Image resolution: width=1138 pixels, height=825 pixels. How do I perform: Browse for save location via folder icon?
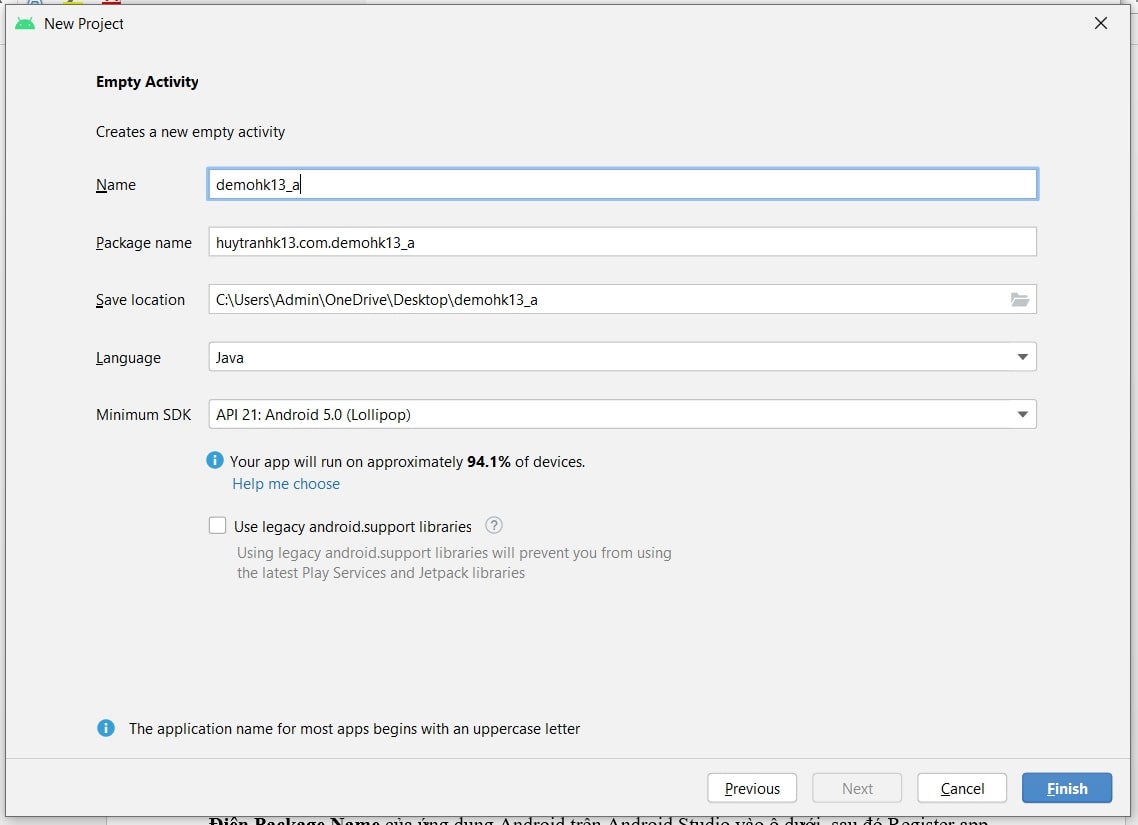click(1020, 300)
